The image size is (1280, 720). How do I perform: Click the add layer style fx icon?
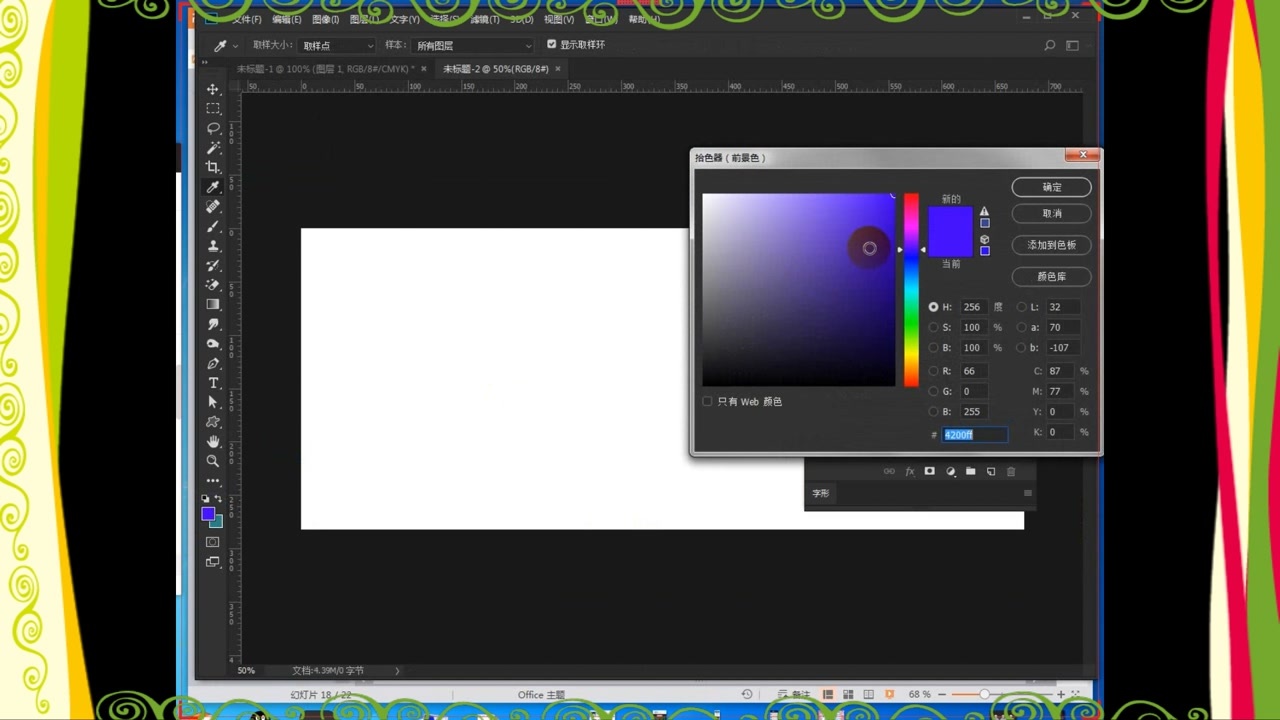pyautogui.click(x=909, y=471)
